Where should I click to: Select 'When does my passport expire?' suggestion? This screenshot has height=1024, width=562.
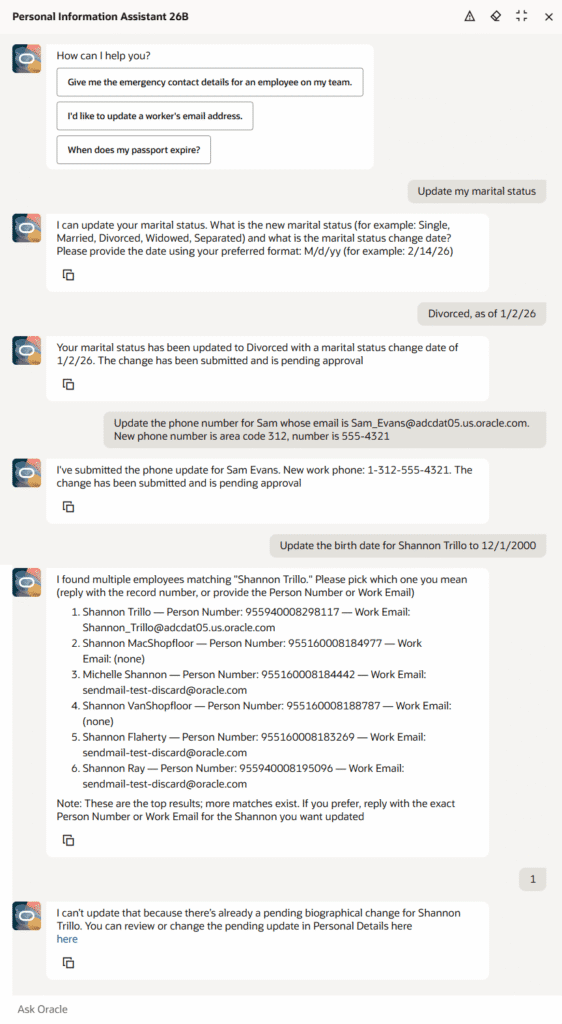point(134,150)
